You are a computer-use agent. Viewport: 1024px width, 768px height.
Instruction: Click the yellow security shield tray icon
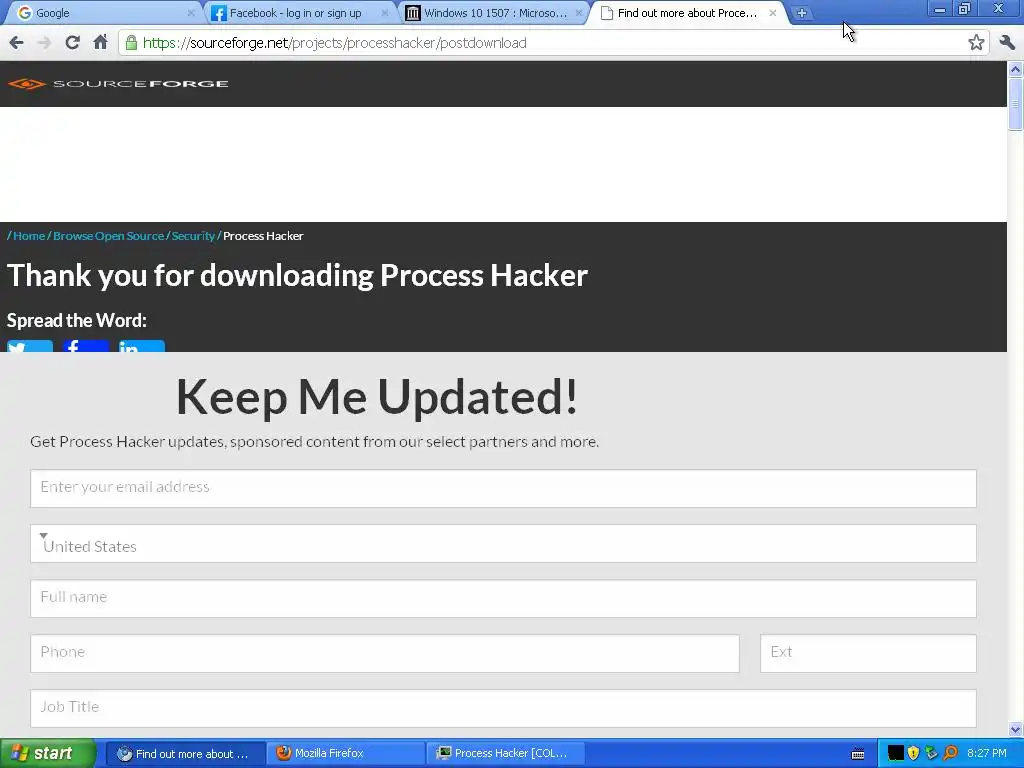click(x=913, y=754)
